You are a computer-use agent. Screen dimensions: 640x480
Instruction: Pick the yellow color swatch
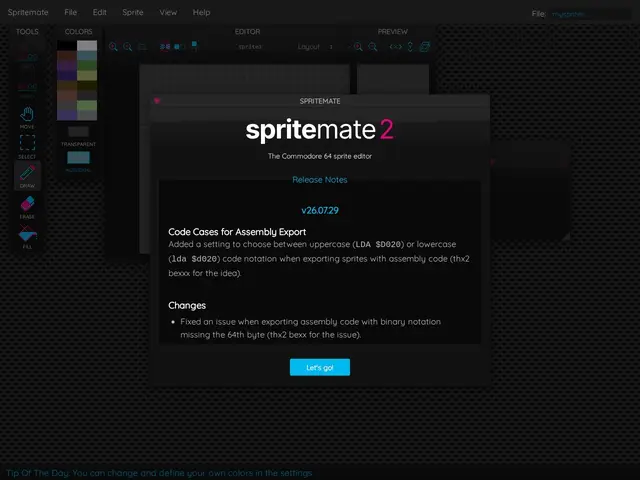point(87,75)
